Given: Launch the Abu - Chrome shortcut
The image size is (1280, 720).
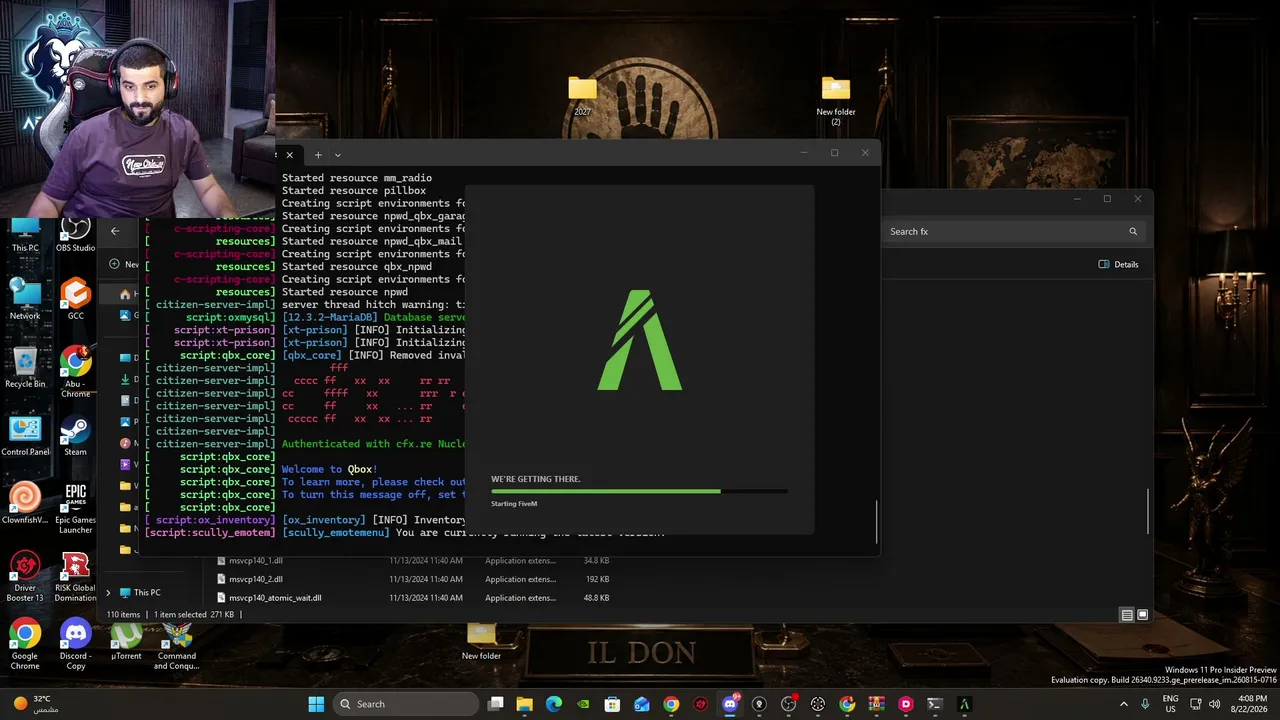Looking at the screenshot, I should [75, 371].
